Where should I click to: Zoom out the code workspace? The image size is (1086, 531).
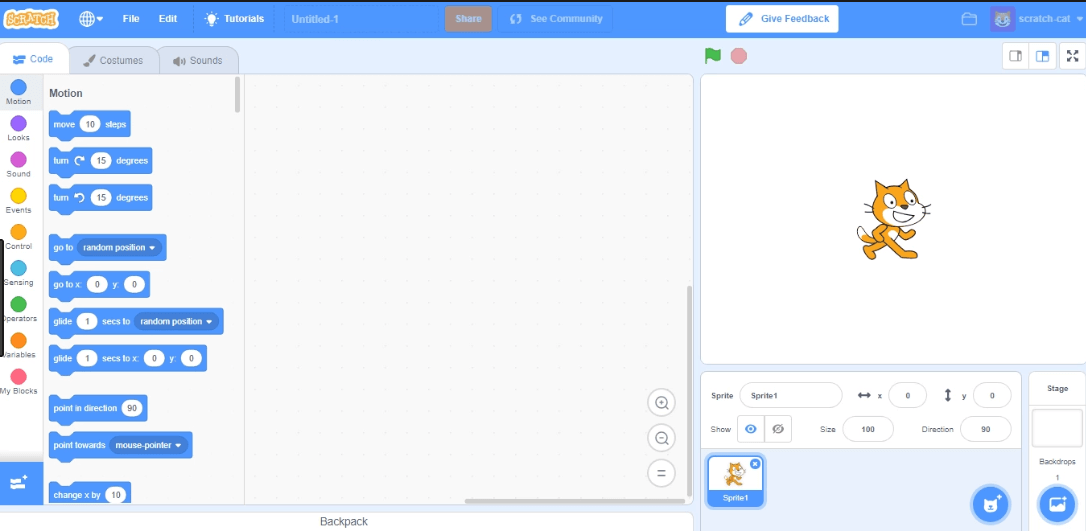pos(661,438)
